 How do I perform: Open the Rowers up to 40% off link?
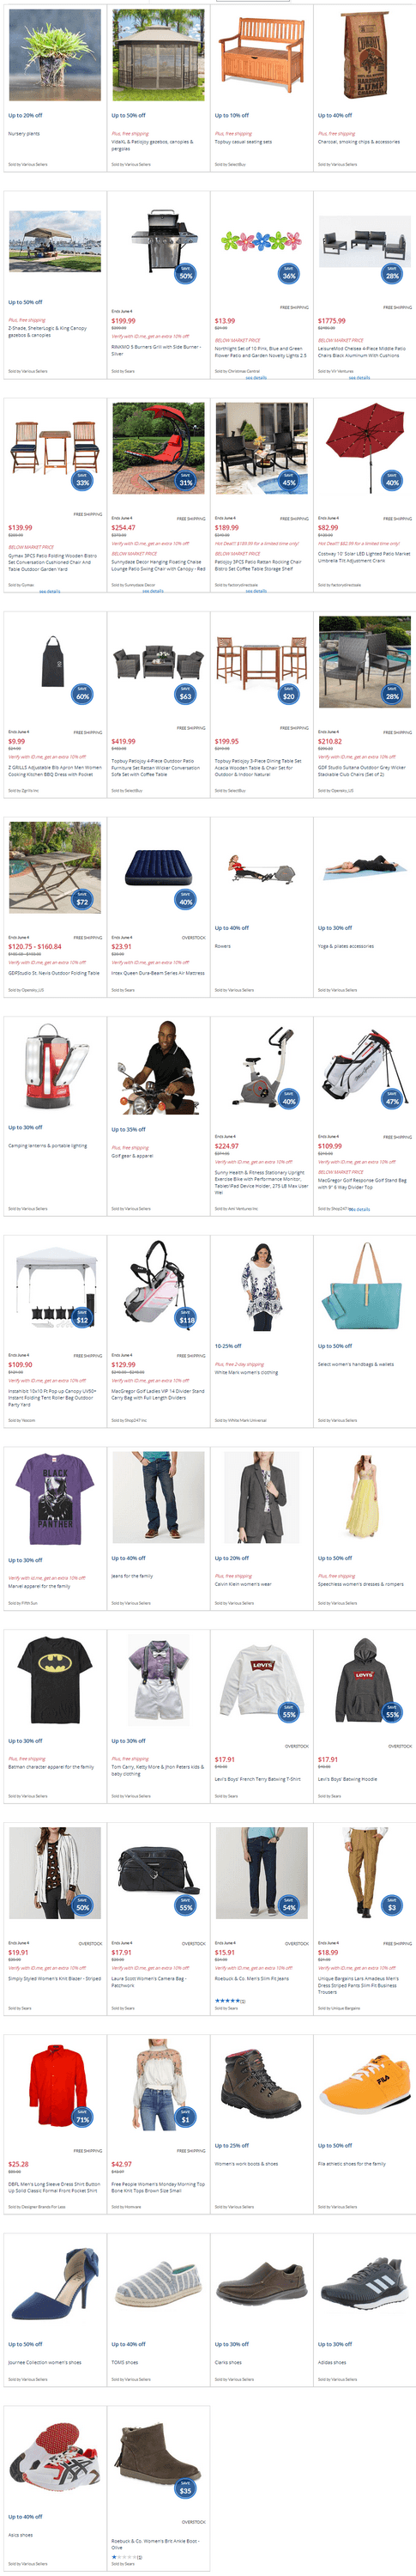pos(222,946)
